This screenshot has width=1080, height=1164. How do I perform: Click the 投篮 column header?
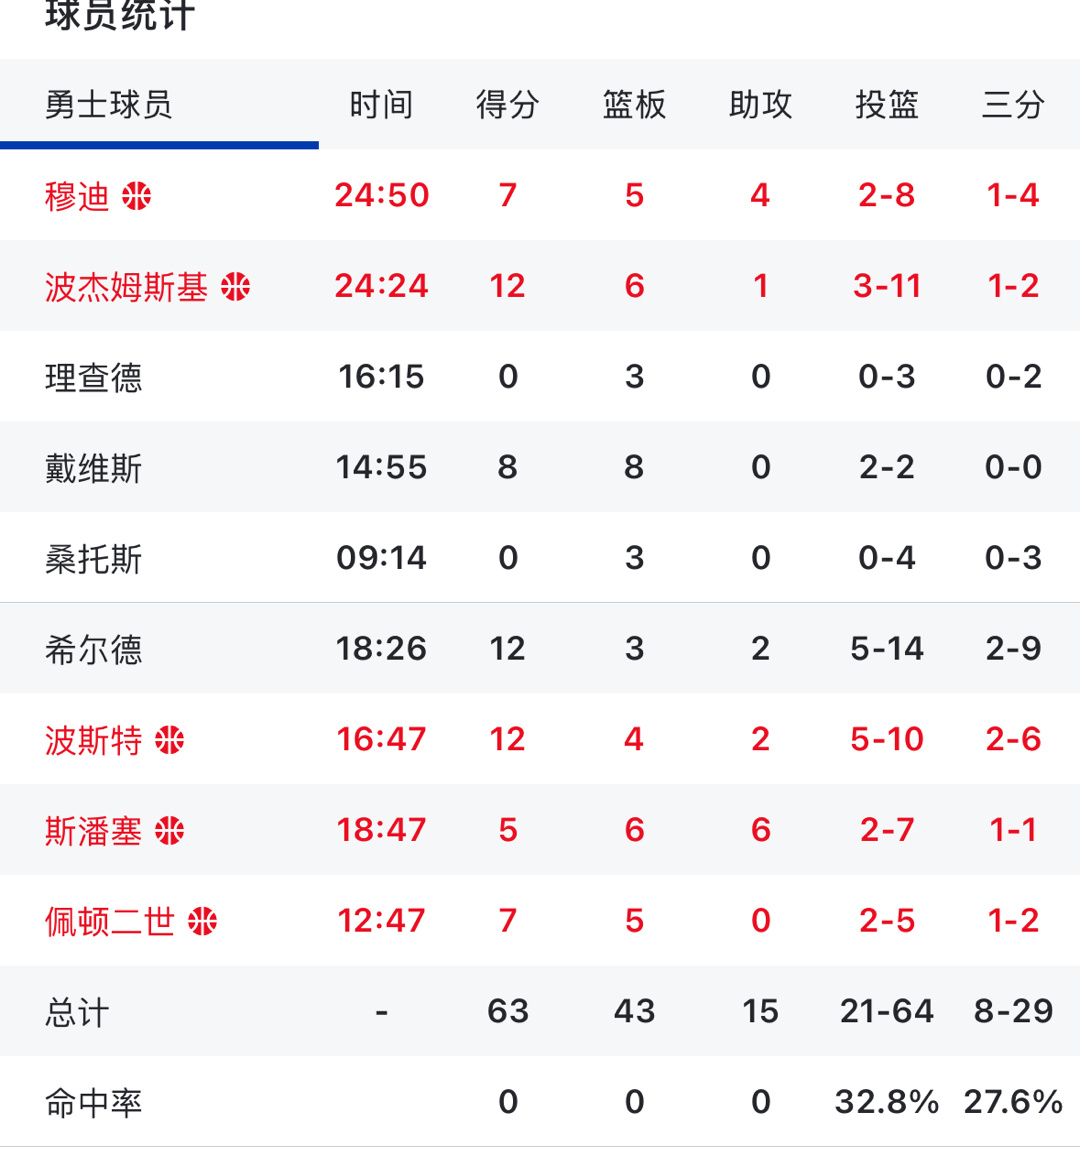(x=886, y=104)
